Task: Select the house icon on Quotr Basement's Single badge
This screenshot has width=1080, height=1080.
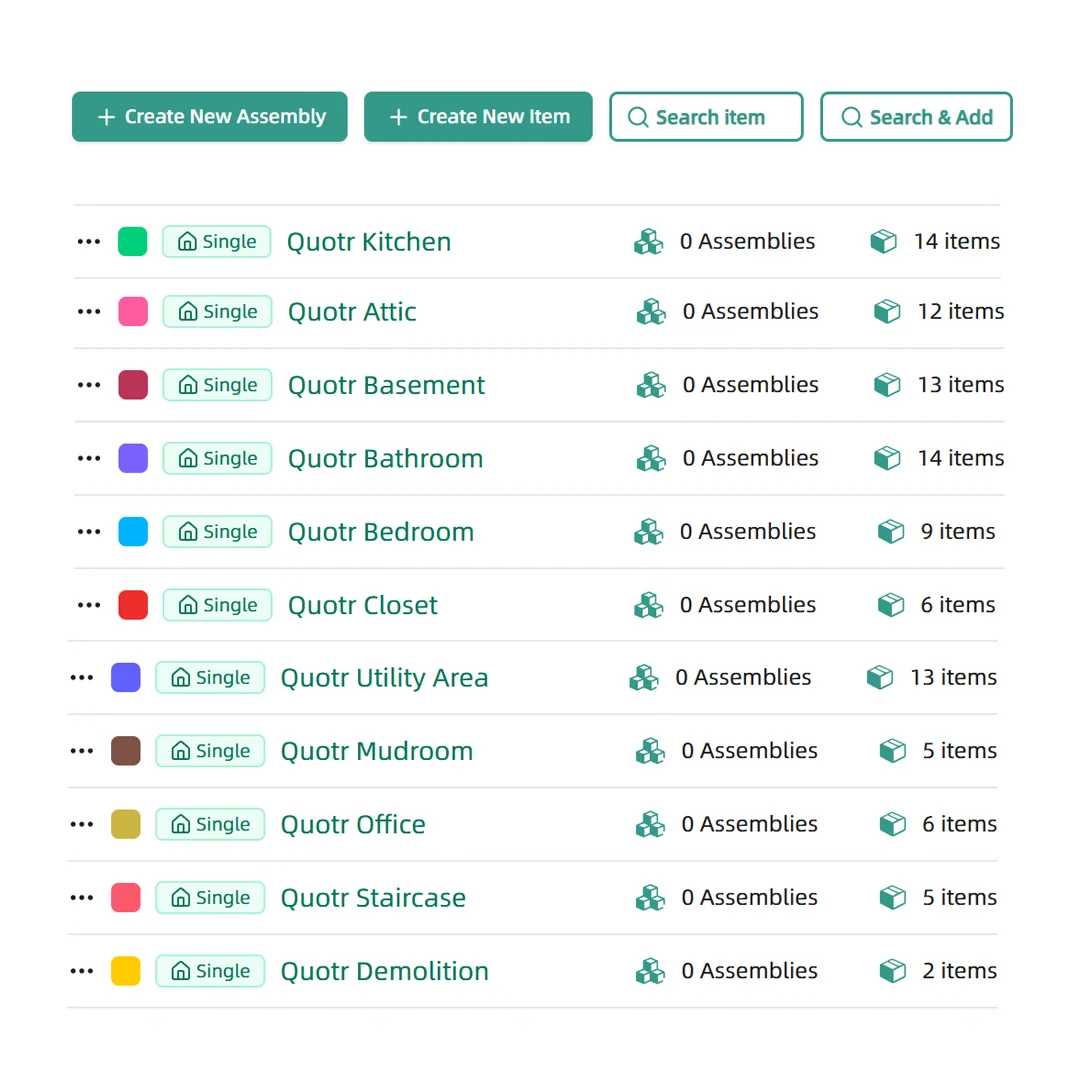Action: coord(189,385)
